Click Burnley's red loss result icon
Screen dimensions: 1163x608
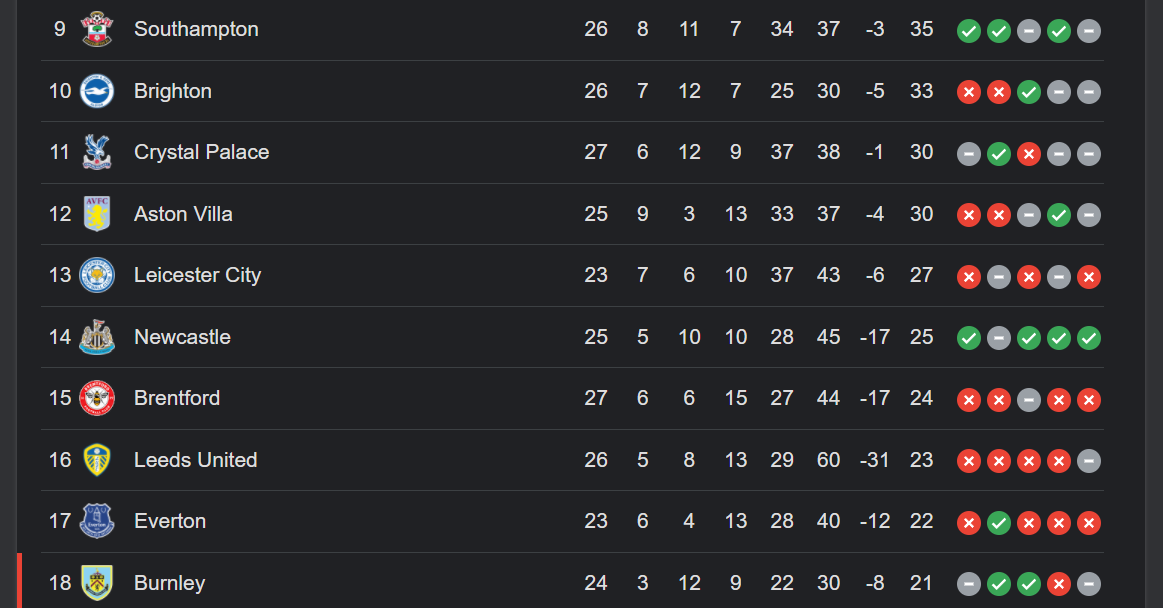point(1058,584)
